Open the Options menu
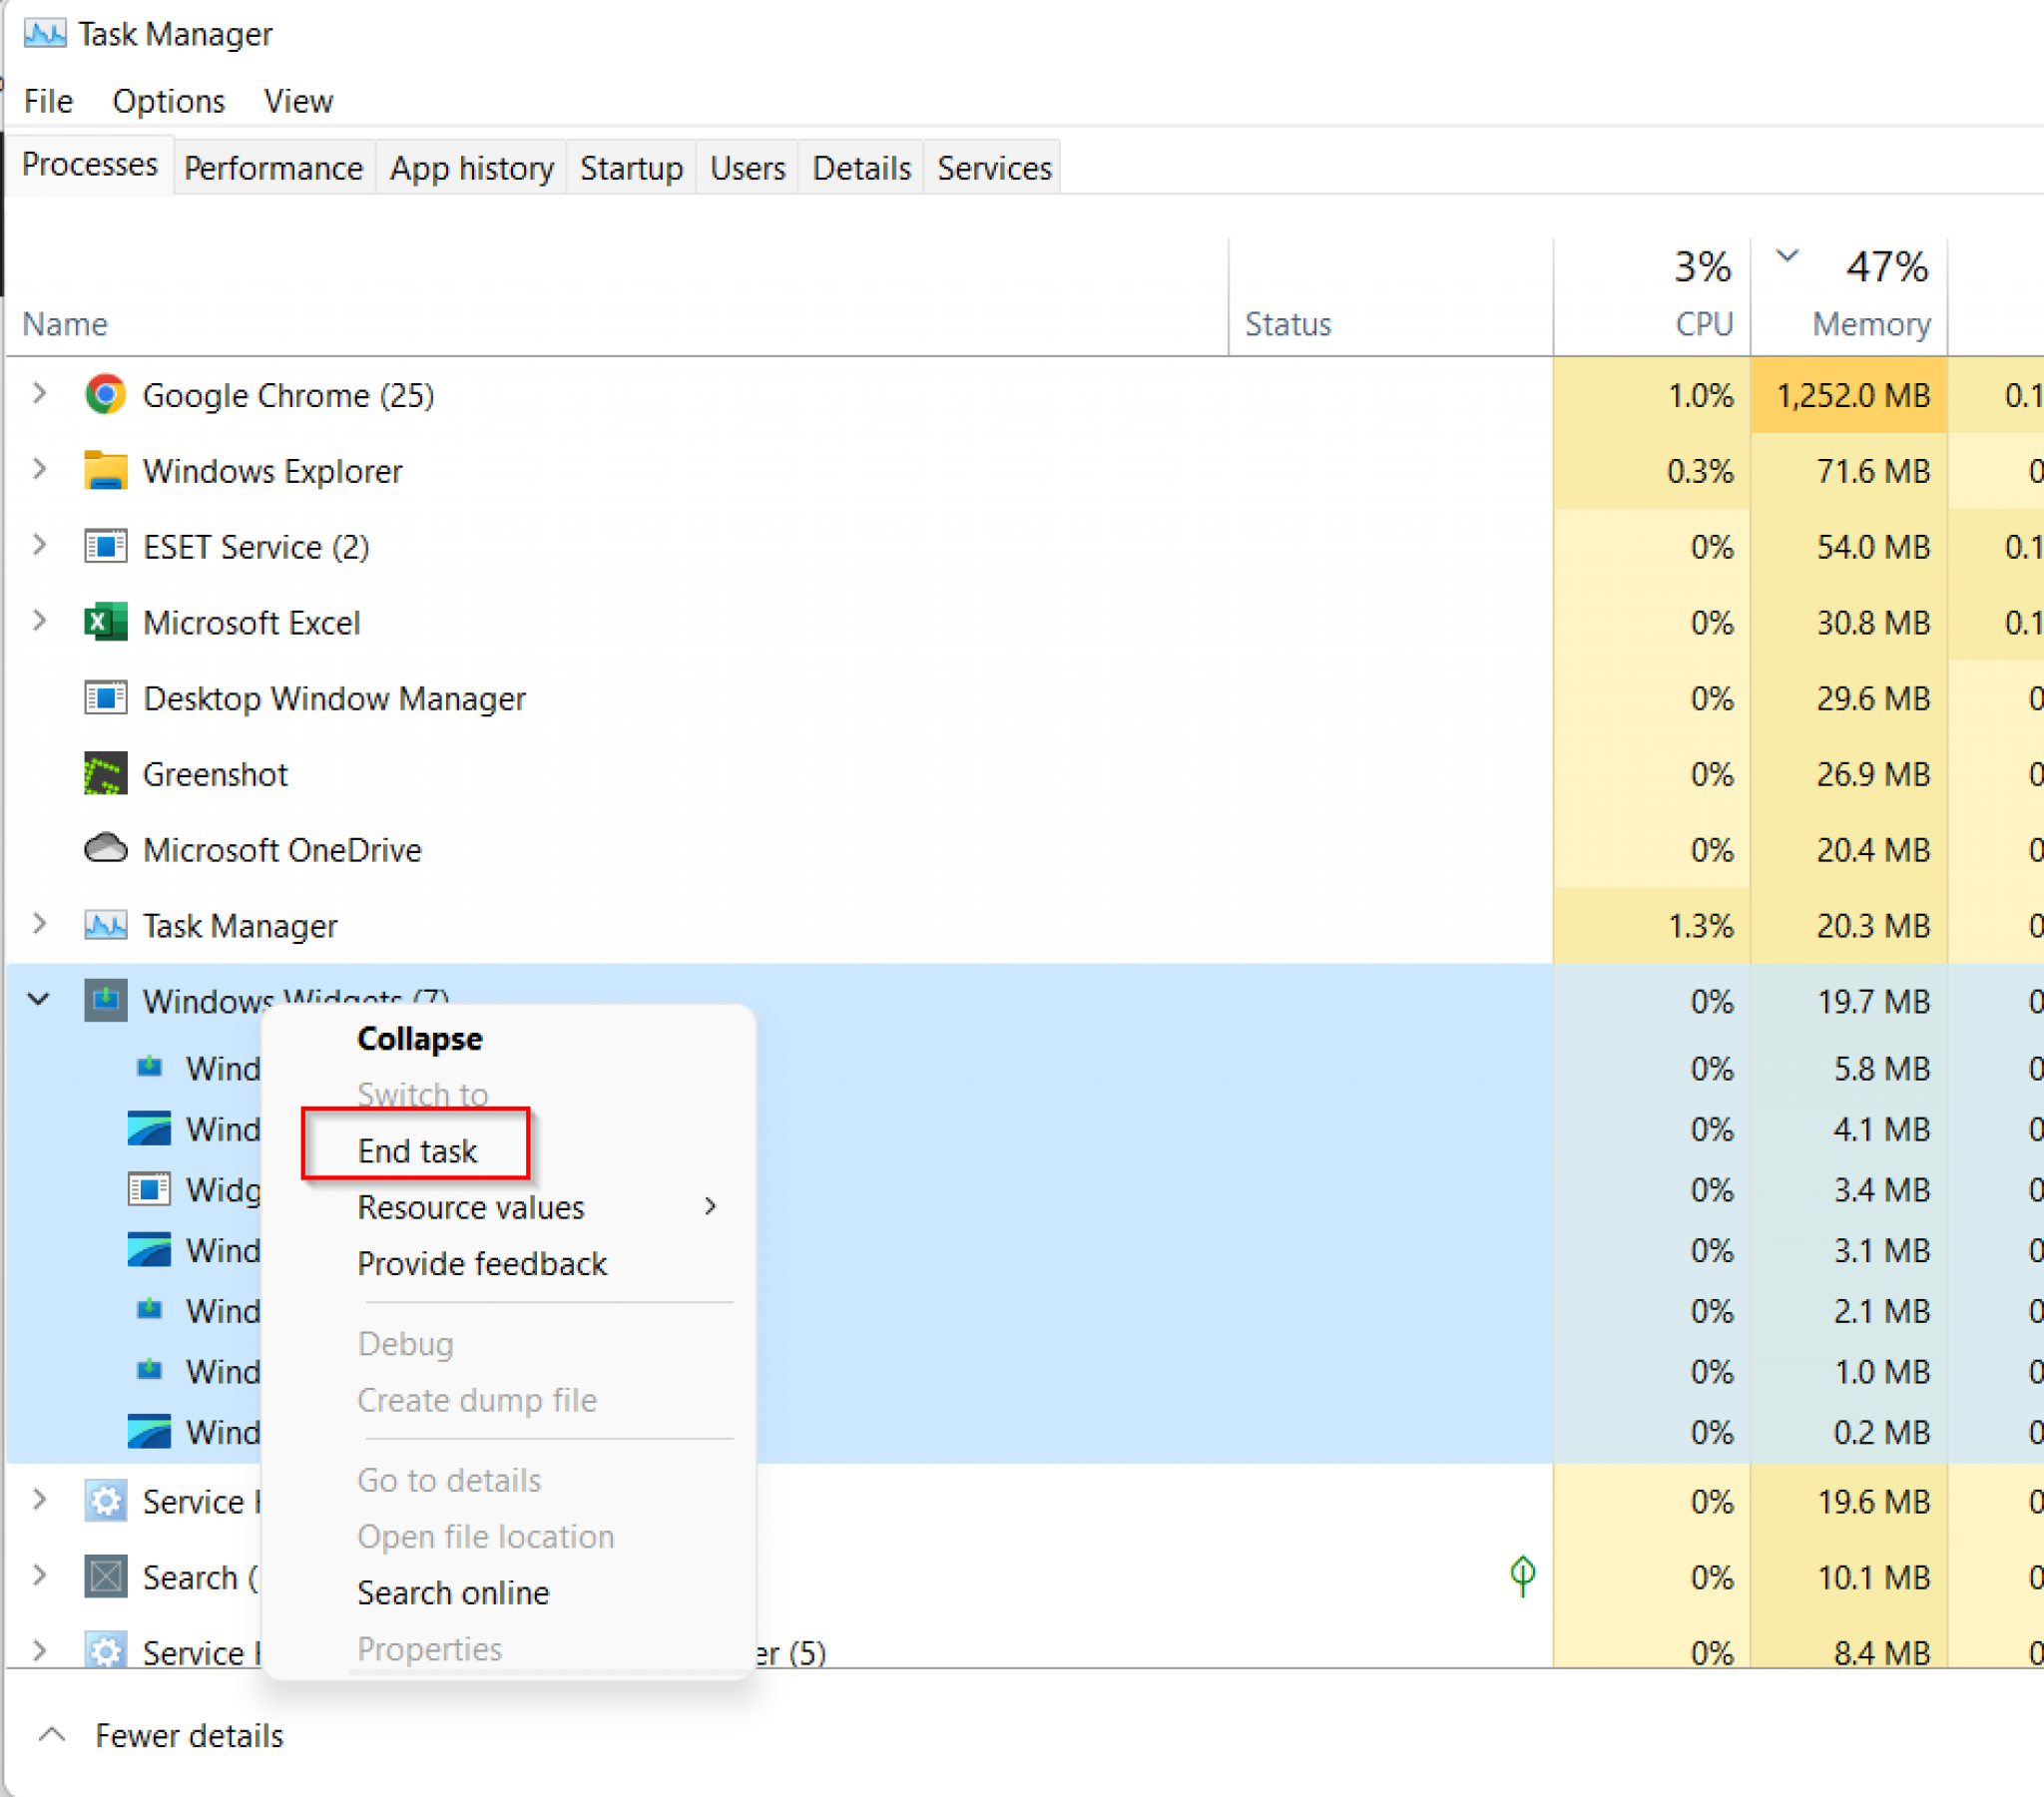The width and height of the screenshot is (2044, 1797). coord(168,101)
